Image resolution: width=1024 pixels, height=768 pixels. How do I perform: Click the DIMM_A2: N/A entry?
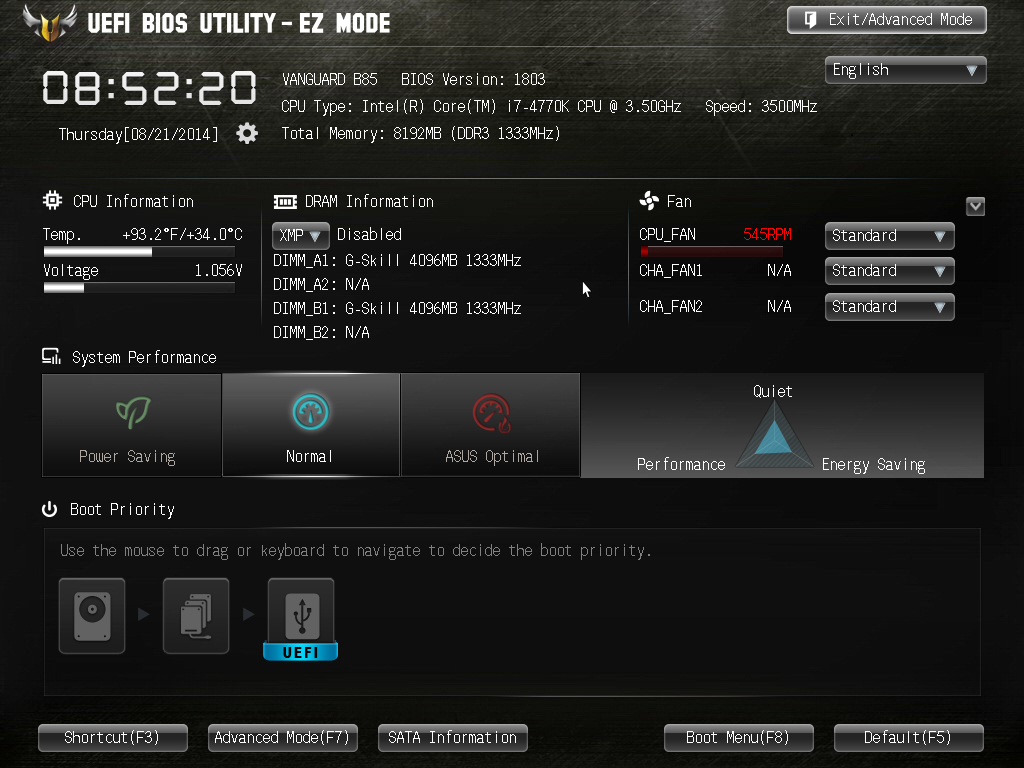pos(321,285)
